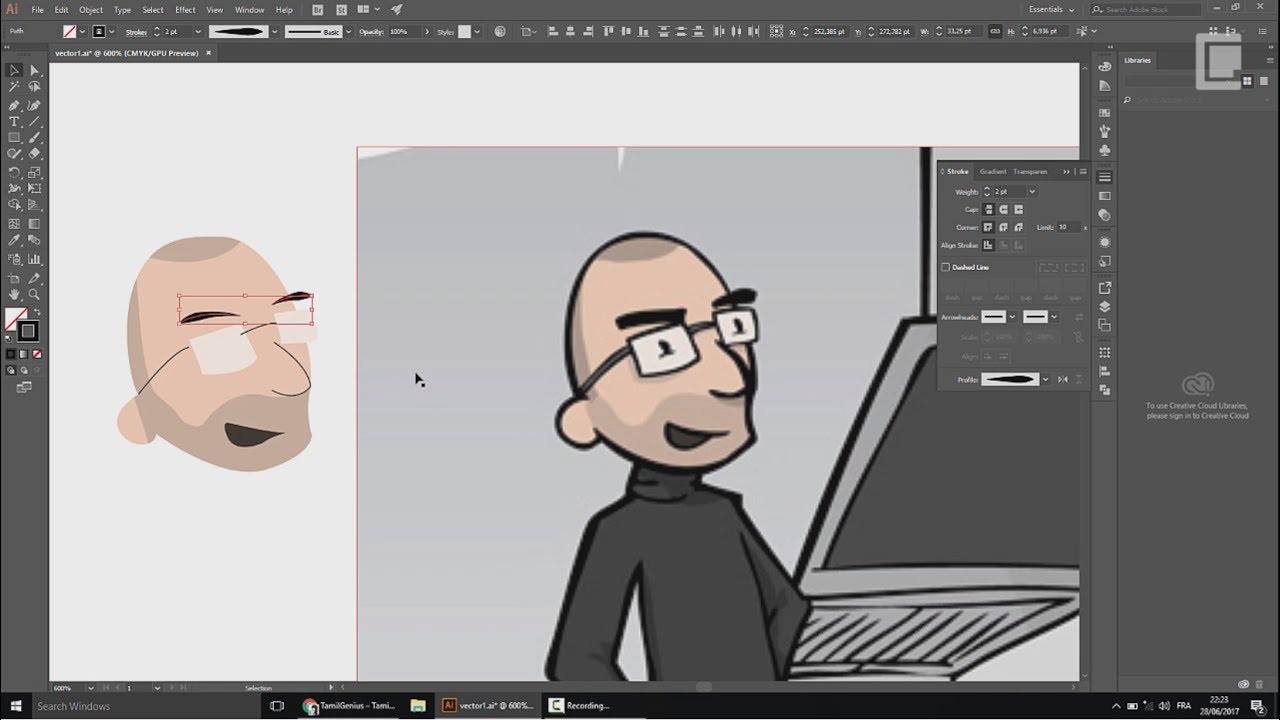Launch Adobe Bridge via Br button
The image size is (1280, 720).
click(317, 9)
